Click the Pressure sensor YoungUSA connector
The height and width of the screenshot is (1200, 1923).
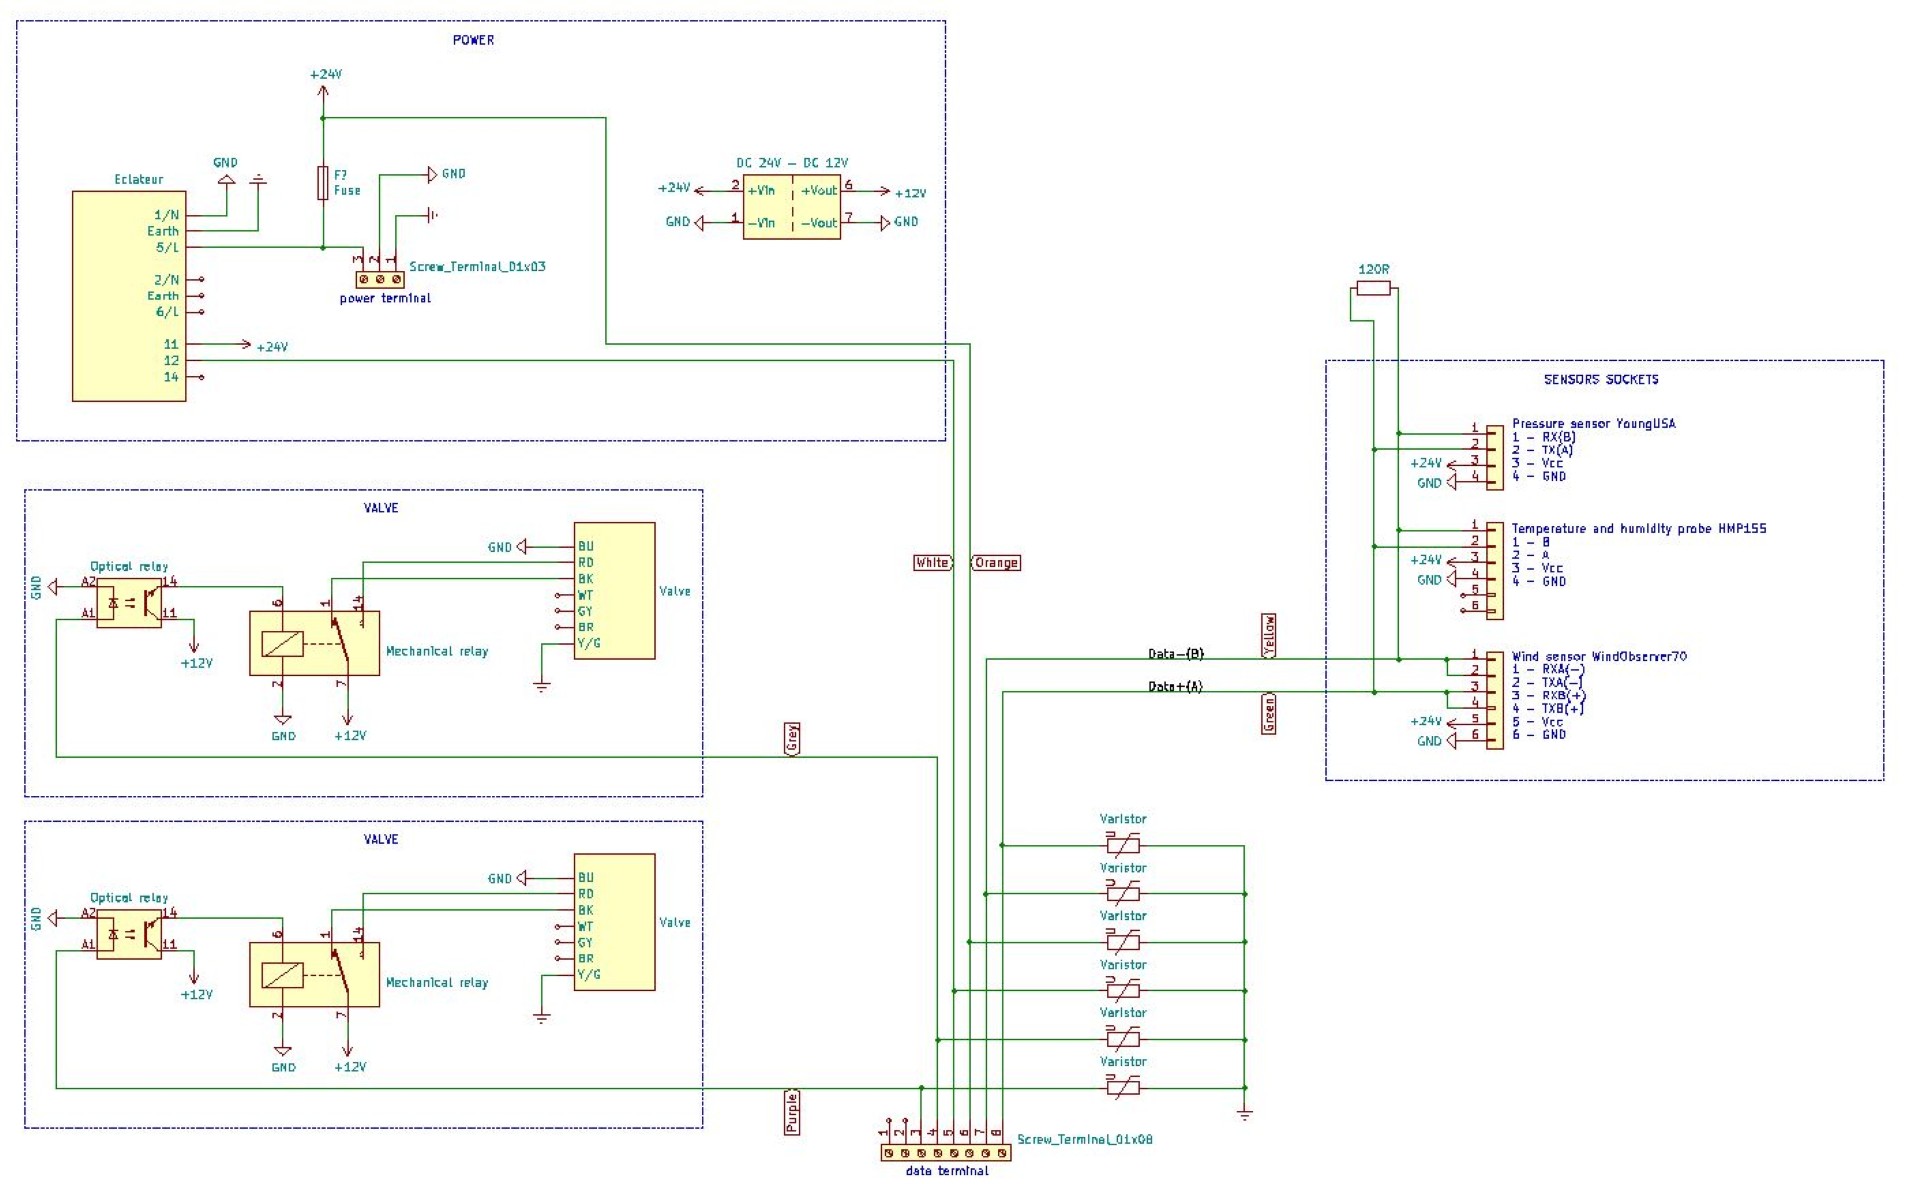coord(1494,457)
